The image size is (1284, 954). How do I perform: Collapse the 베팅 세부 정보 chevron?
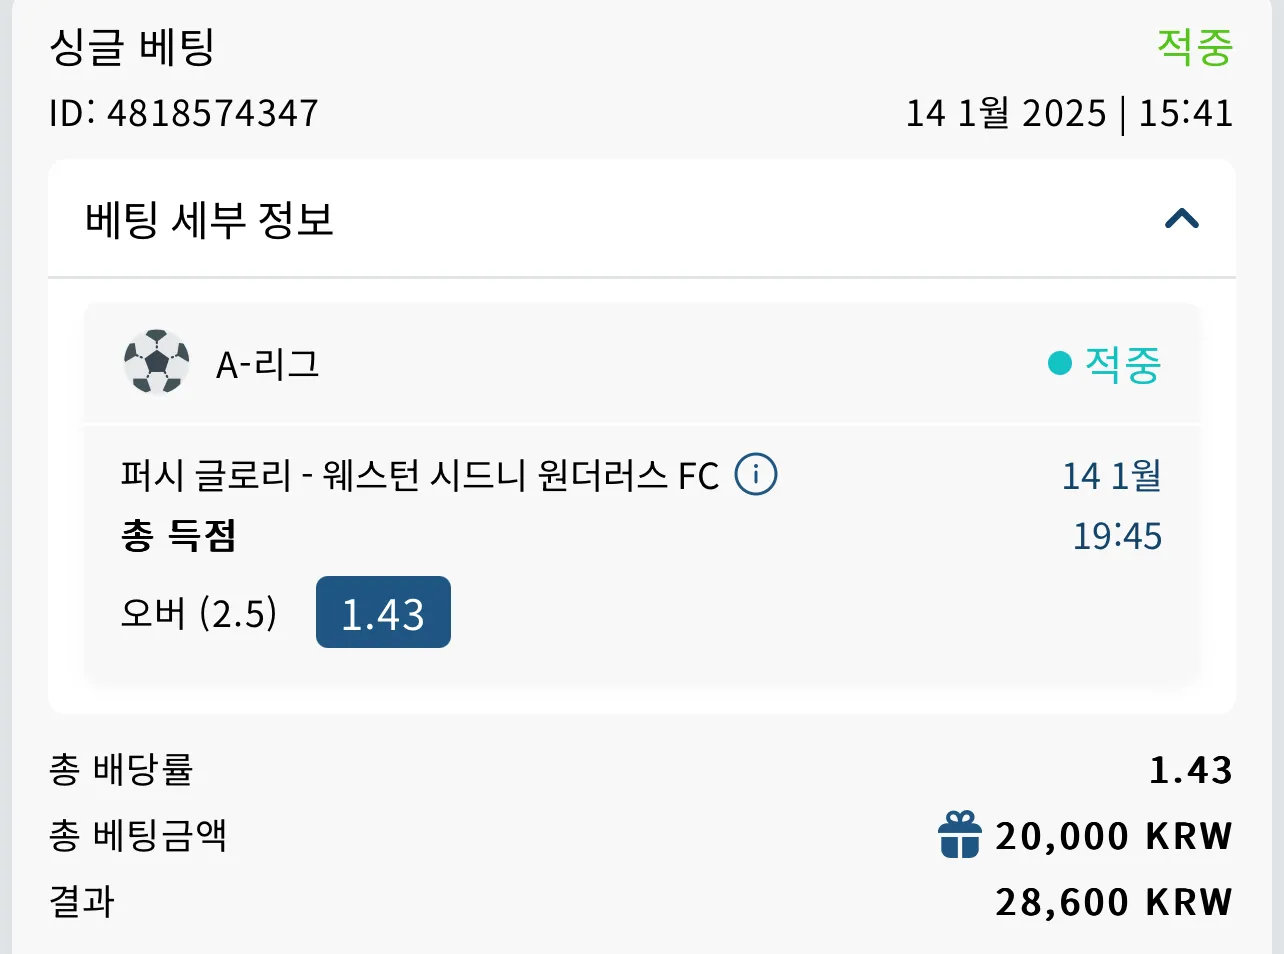tap(1182, 219)
